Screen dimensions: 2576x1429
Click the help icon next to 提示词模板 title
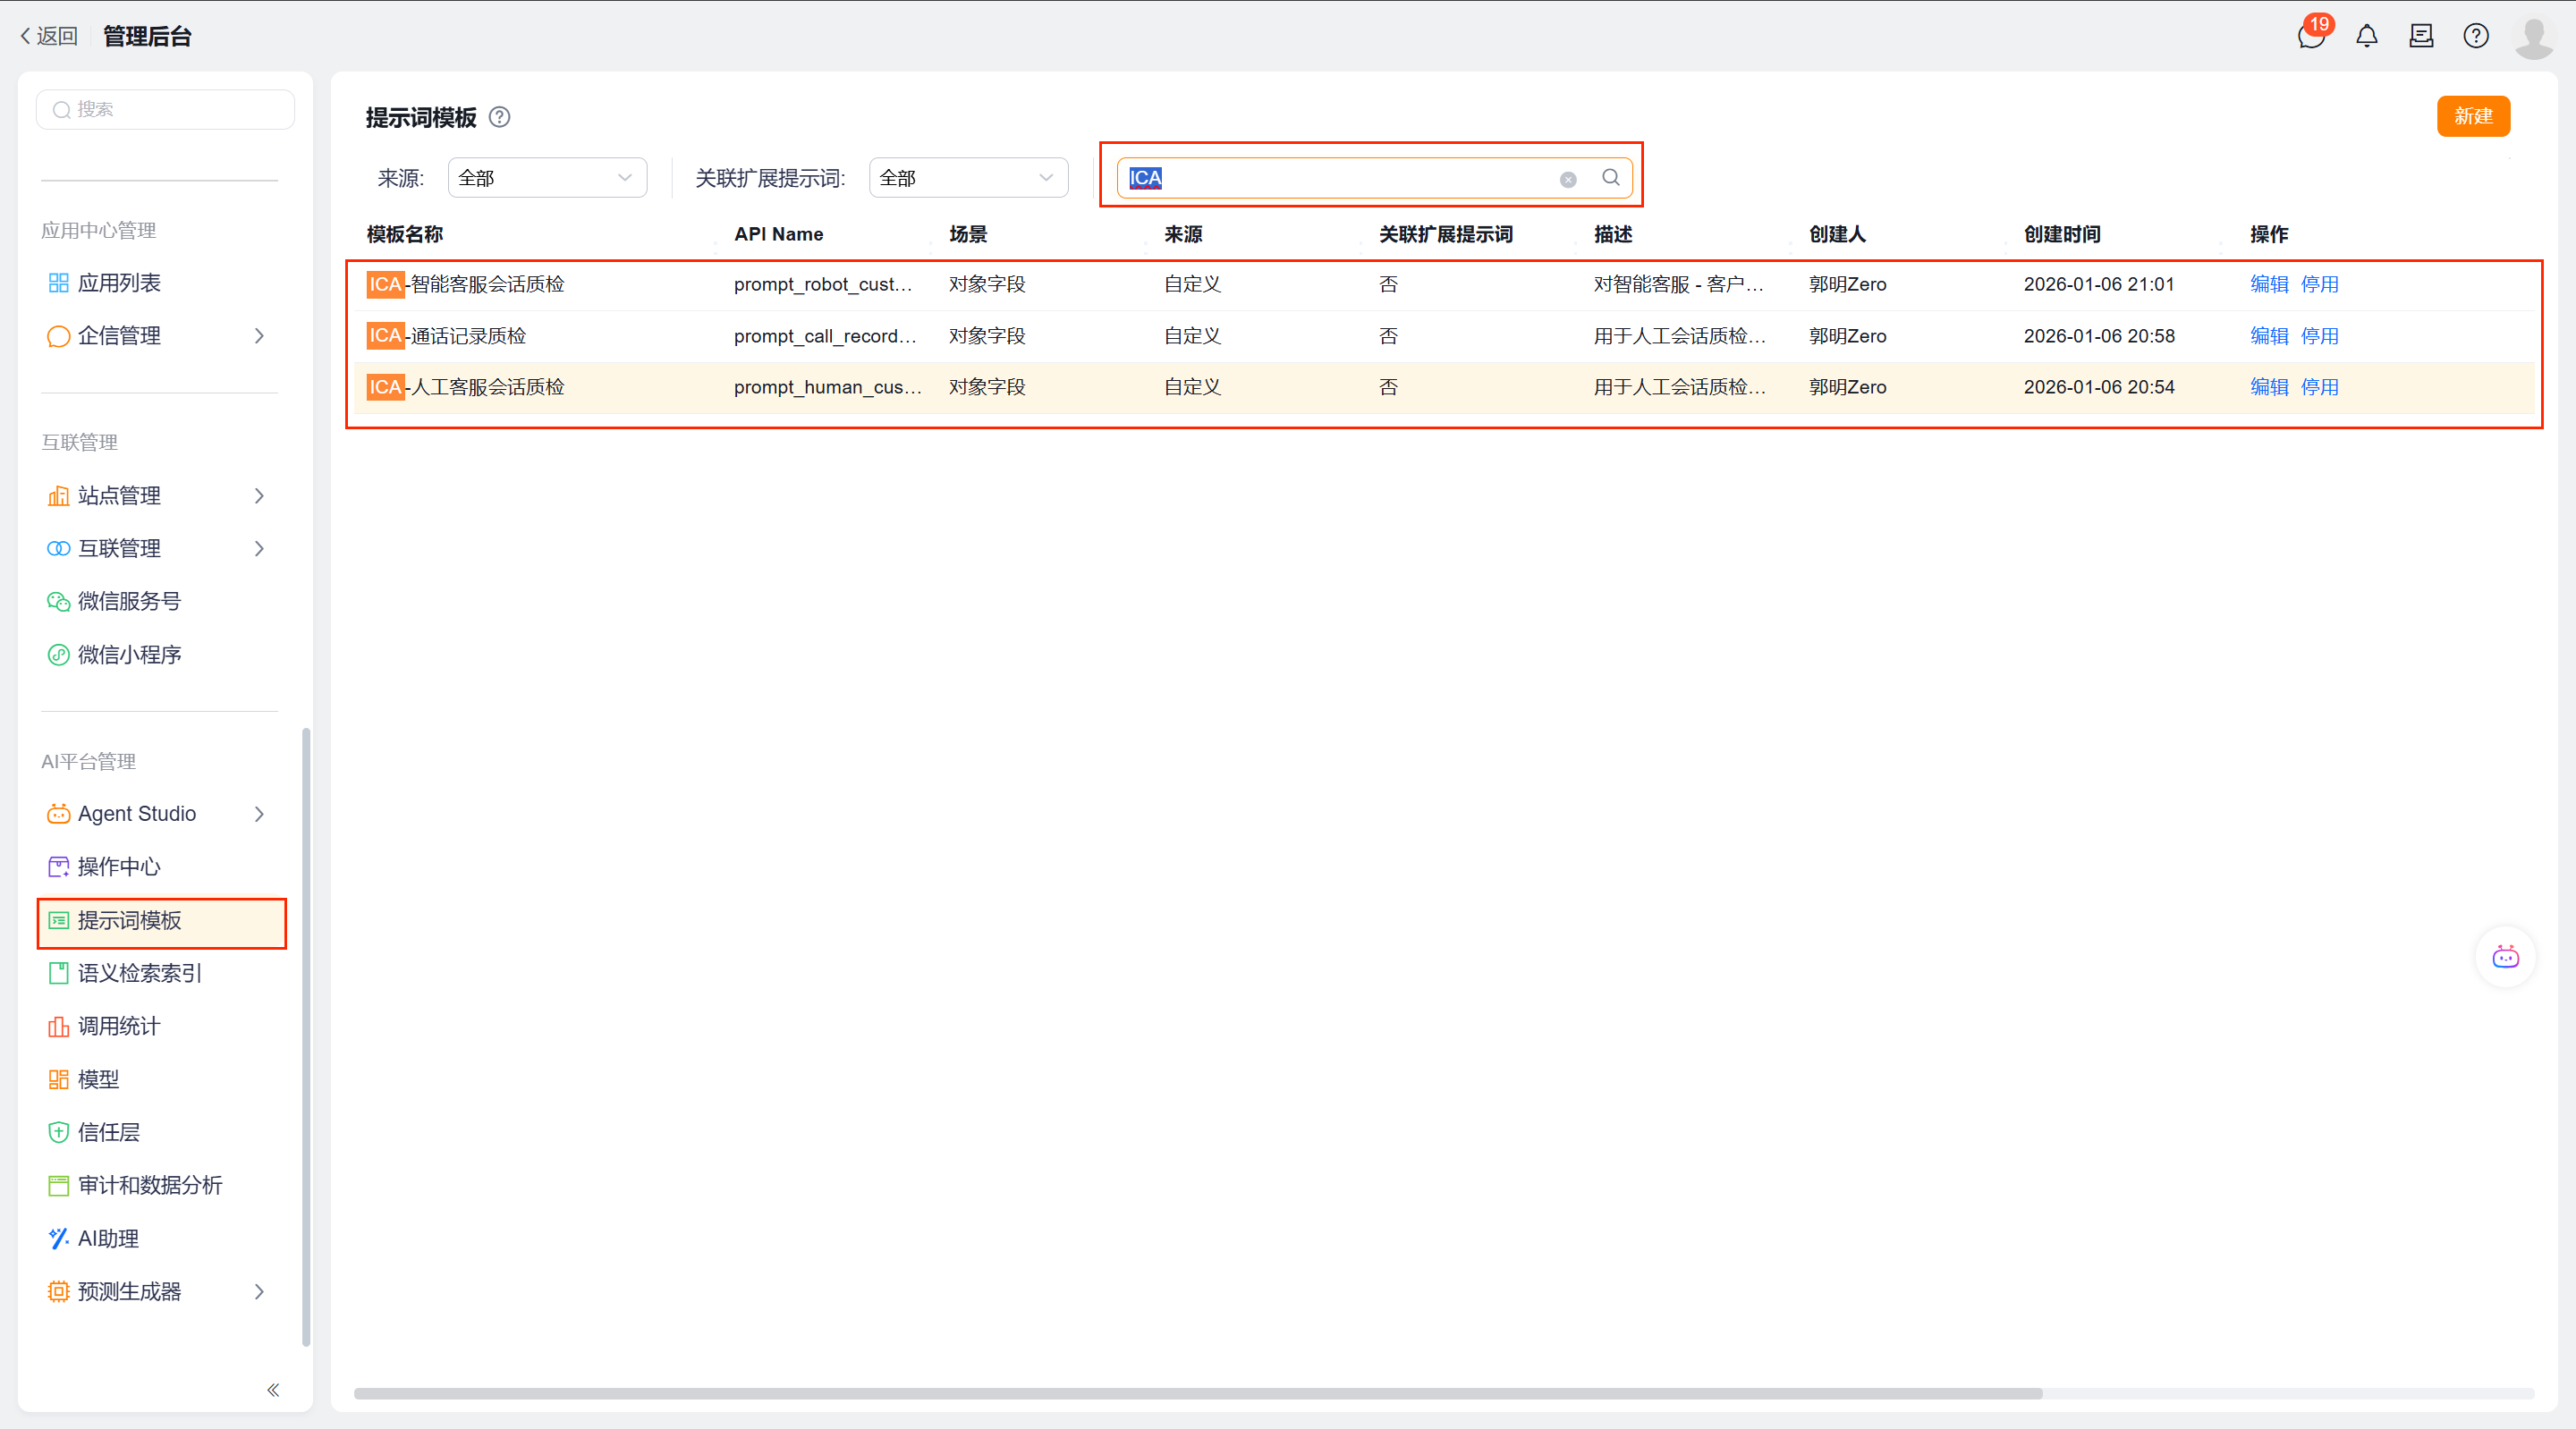(x=499, y=118)
